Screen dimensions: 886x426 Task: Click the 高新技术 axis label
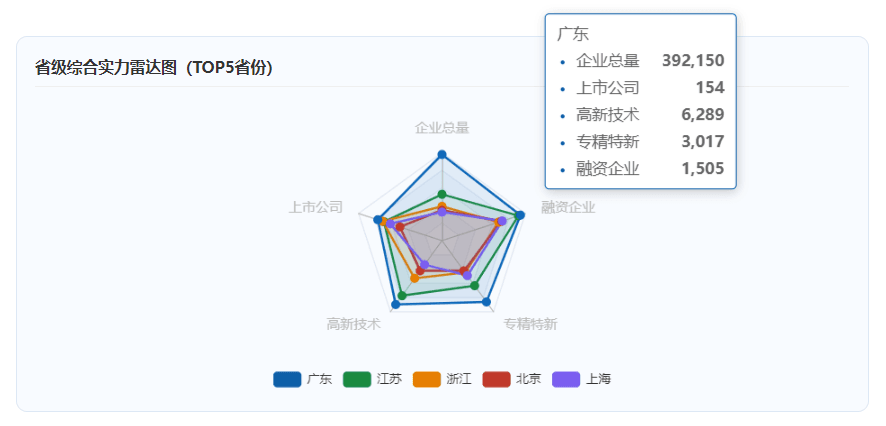(x=354, y=324)
